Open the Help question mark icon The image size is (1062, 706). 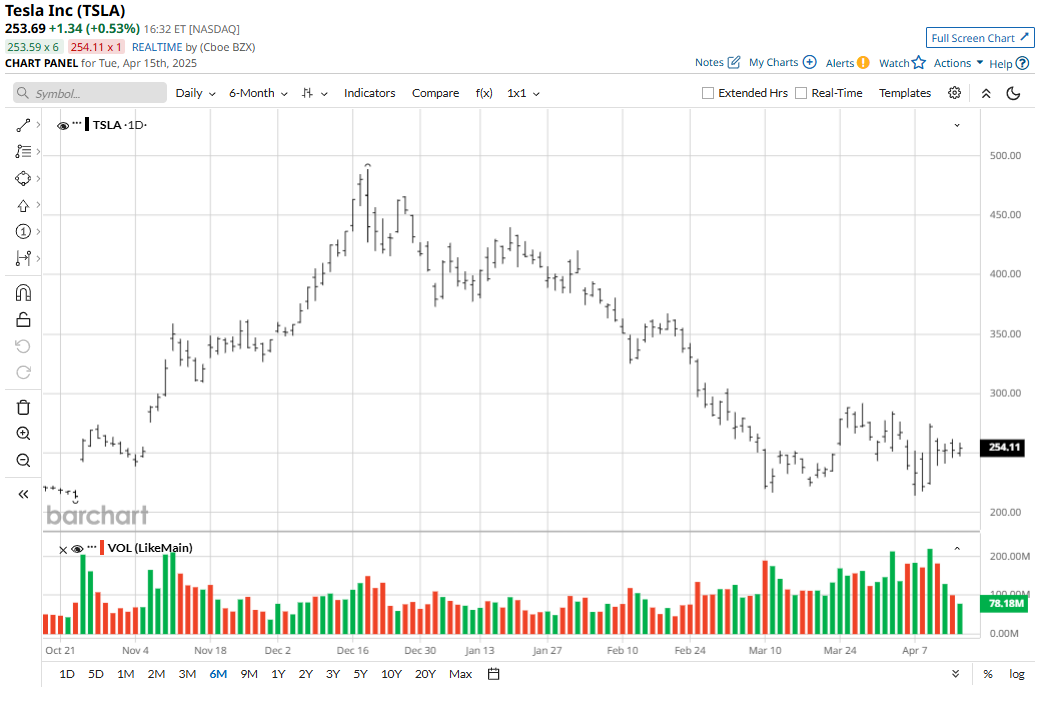1023,63
